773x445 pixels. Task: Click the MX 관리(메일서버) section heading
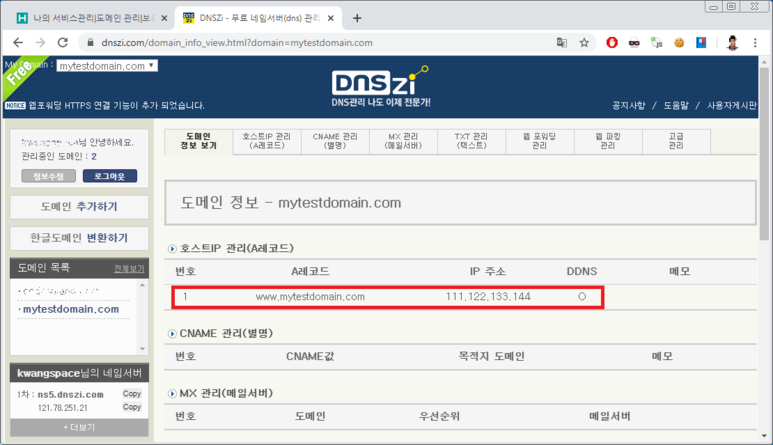point(226,393)
